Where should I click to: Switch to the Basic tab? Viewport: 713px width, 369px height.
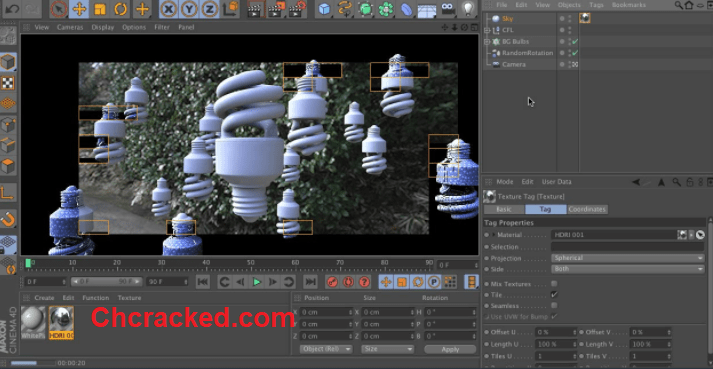point(504,209)
